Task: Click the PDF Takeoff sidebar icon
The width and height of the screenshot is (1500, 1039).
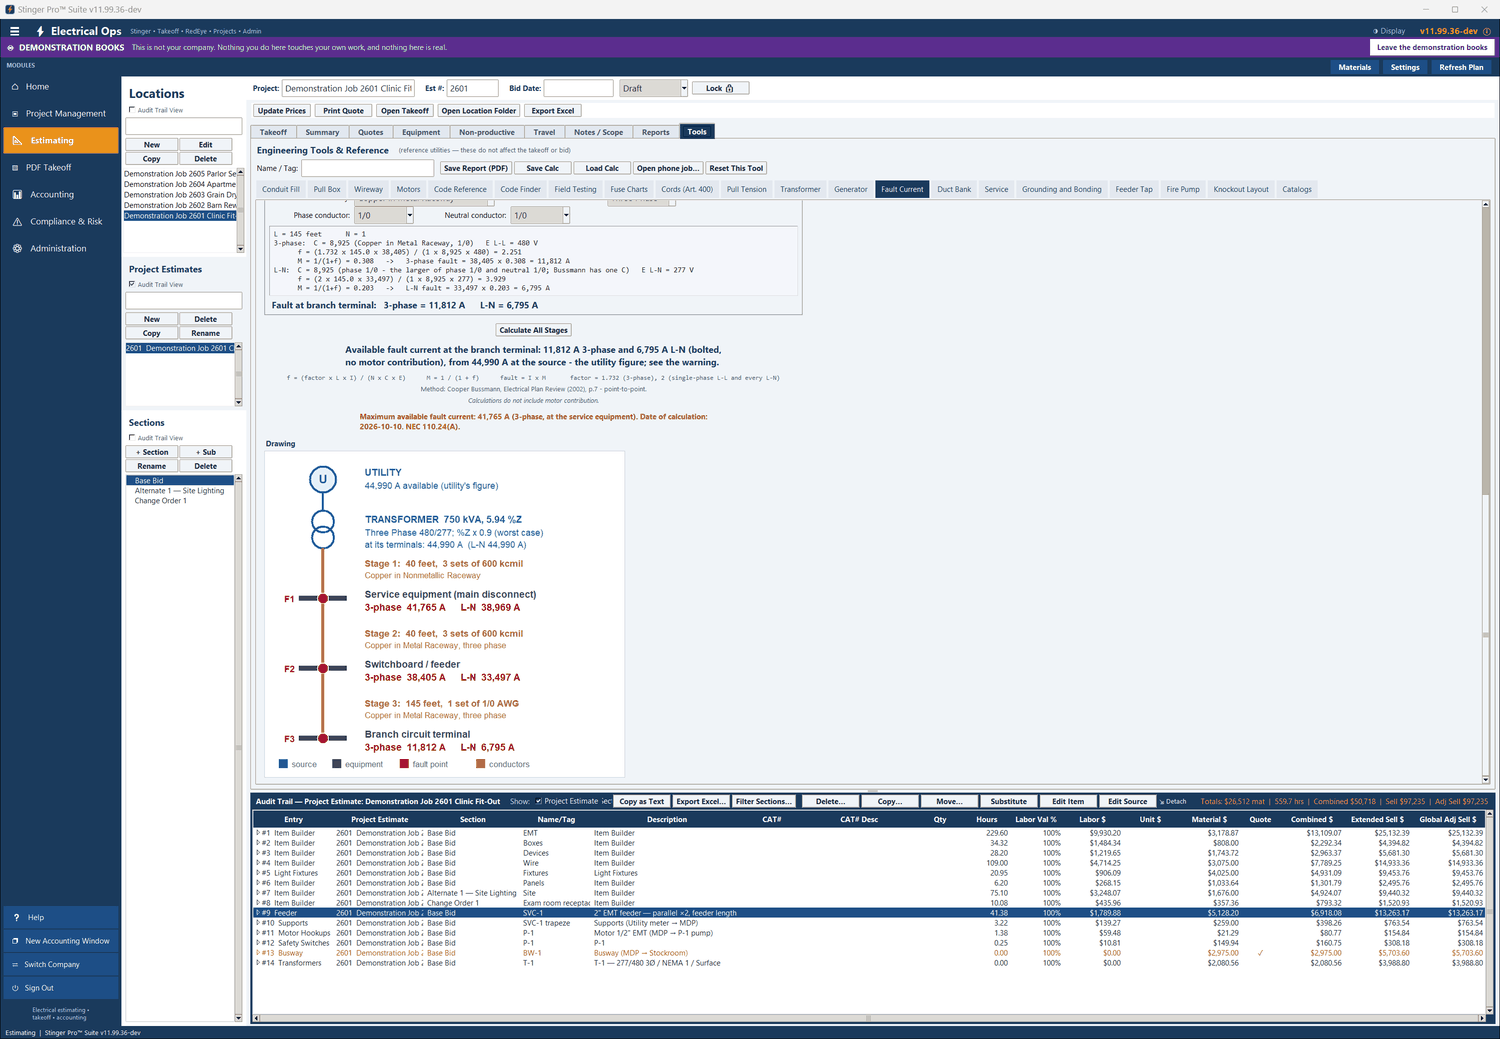Action: [x=16, y=168]
